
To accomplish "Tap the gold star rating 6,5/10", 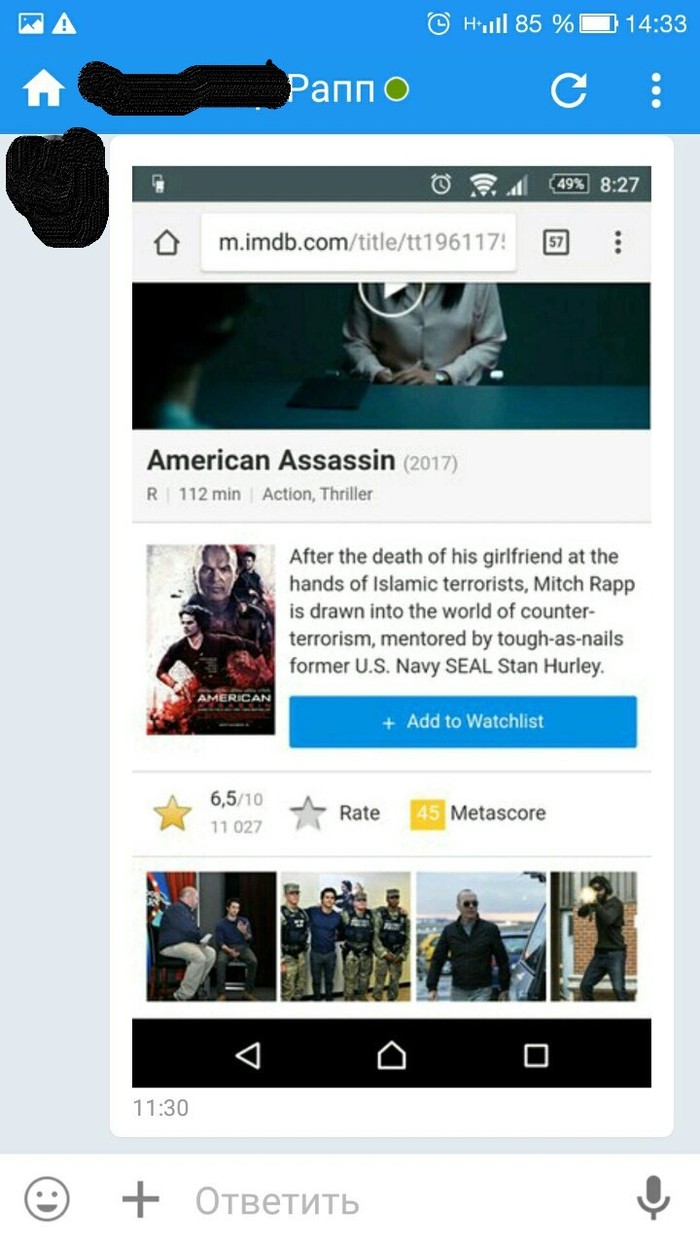I will click(172, 815).
